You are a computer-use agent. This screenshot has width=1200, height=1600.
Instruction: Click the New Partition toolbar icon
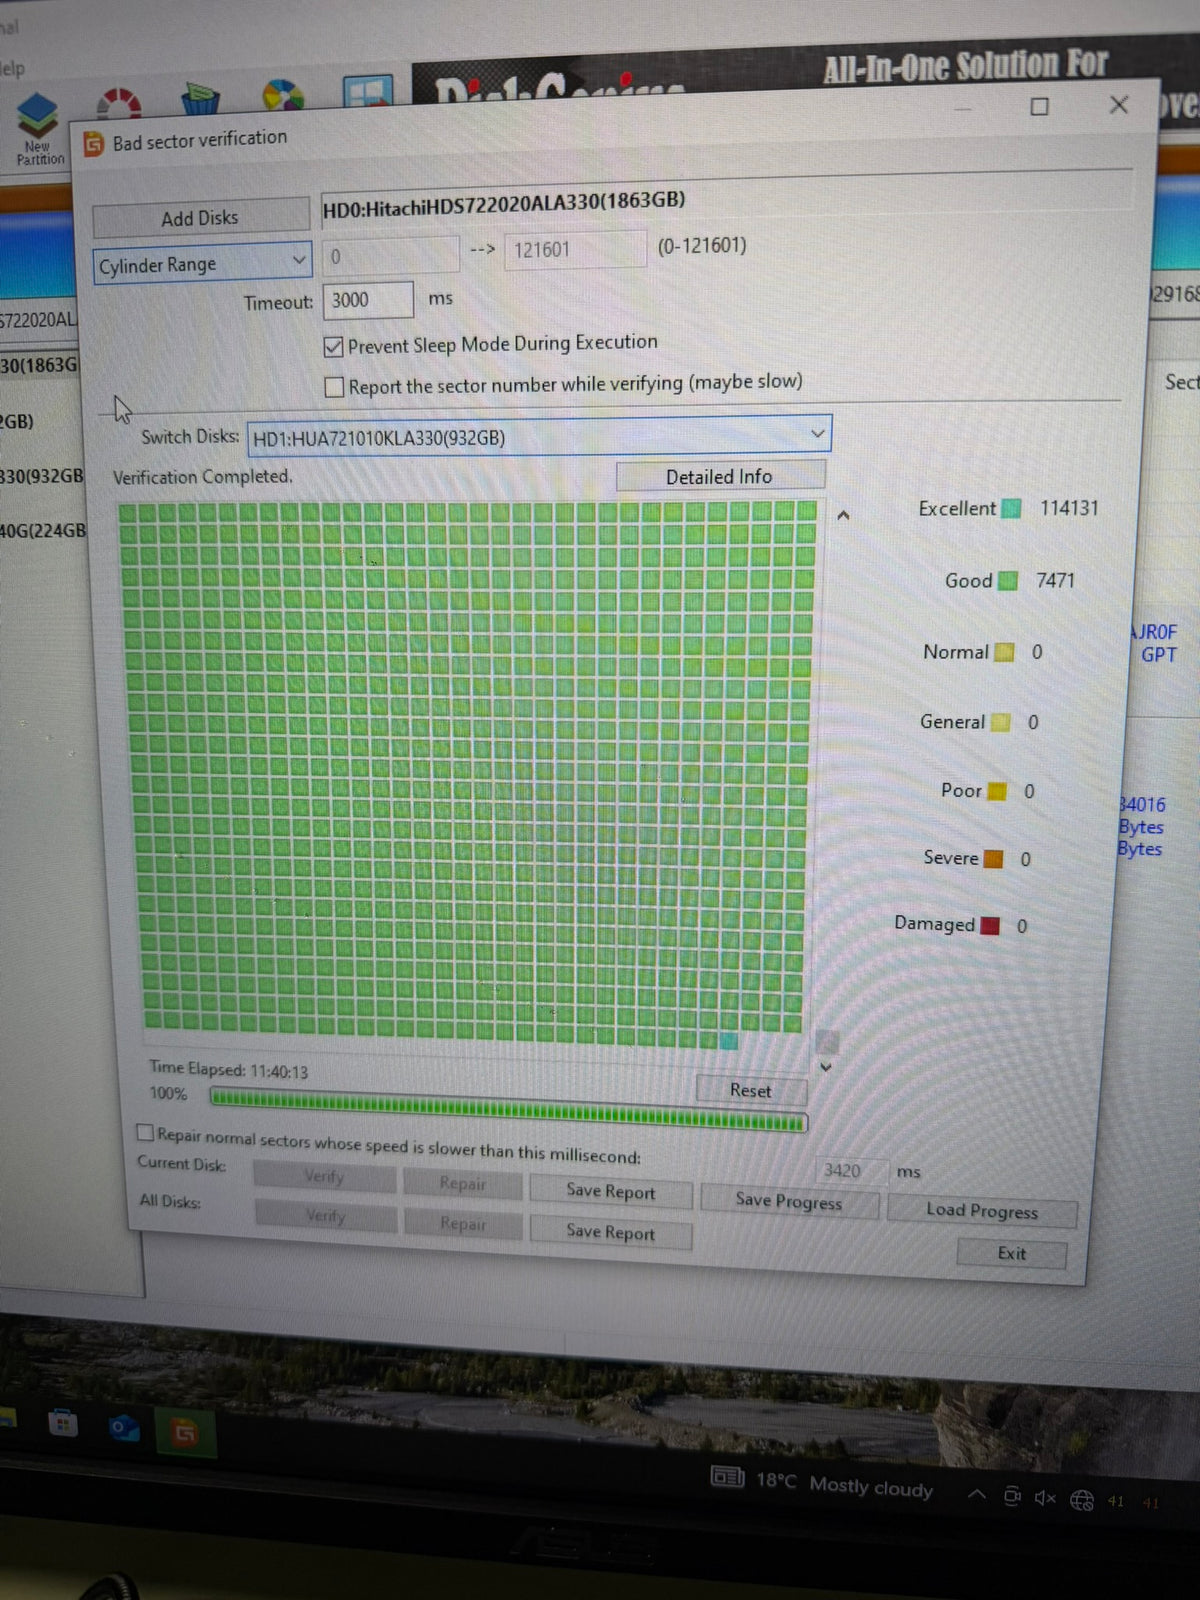coord(38,128)
